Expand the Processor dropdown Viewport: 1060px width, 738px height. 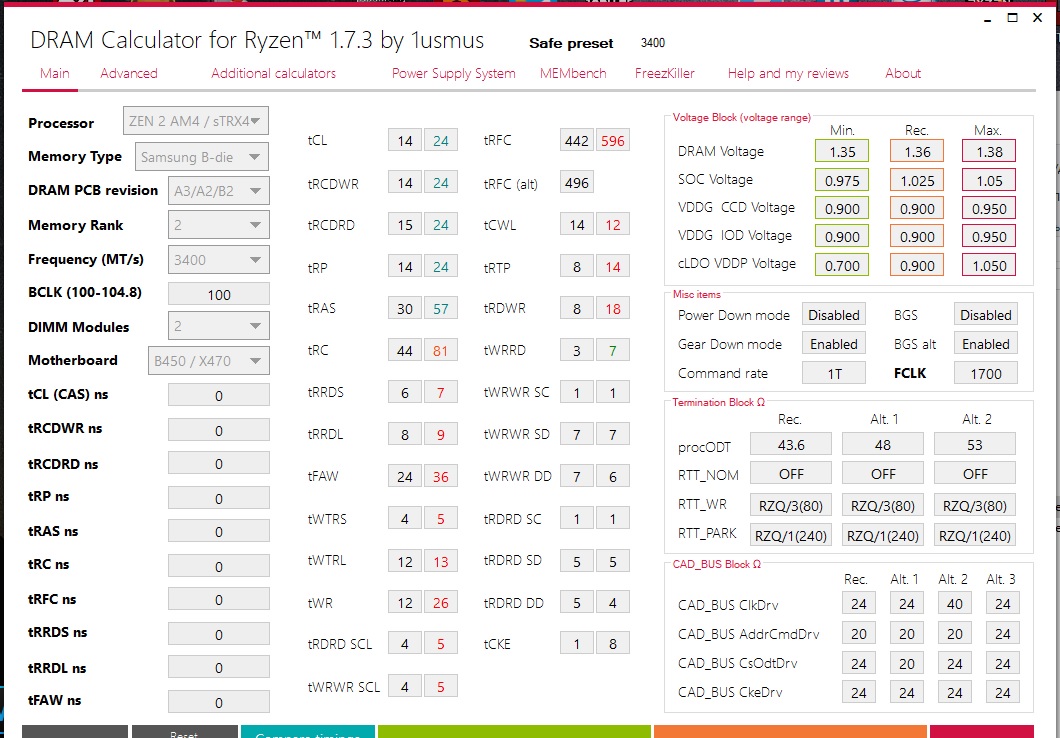(x=195, y=121)
